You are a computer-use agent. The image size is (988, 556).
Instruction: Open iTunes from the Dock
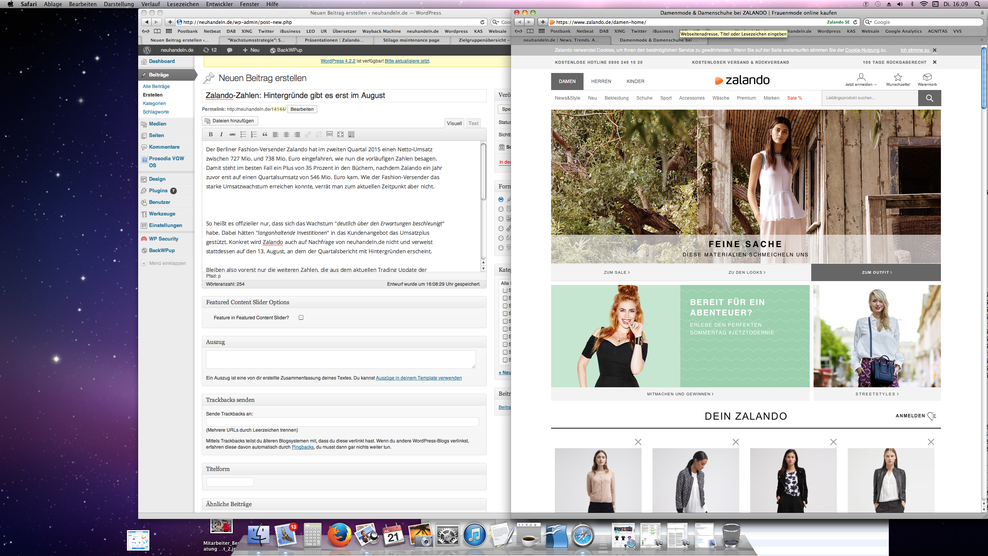pos(474,535)
